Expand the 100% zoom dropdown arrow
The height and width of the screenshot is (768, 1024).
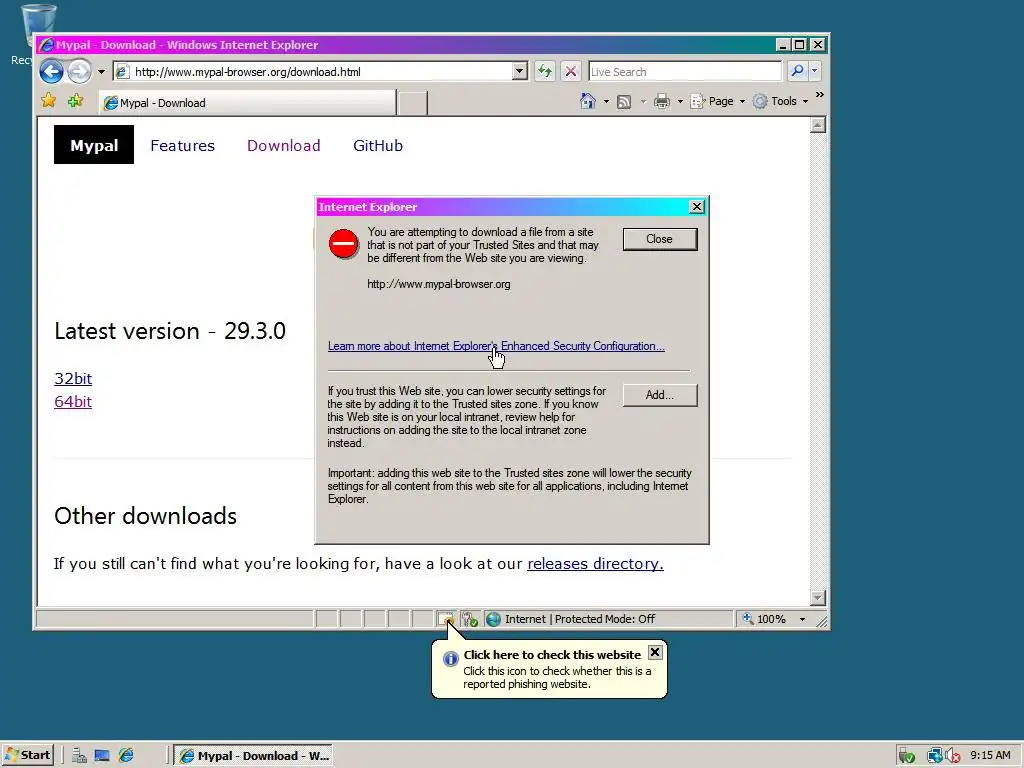(x=803, y=619)
